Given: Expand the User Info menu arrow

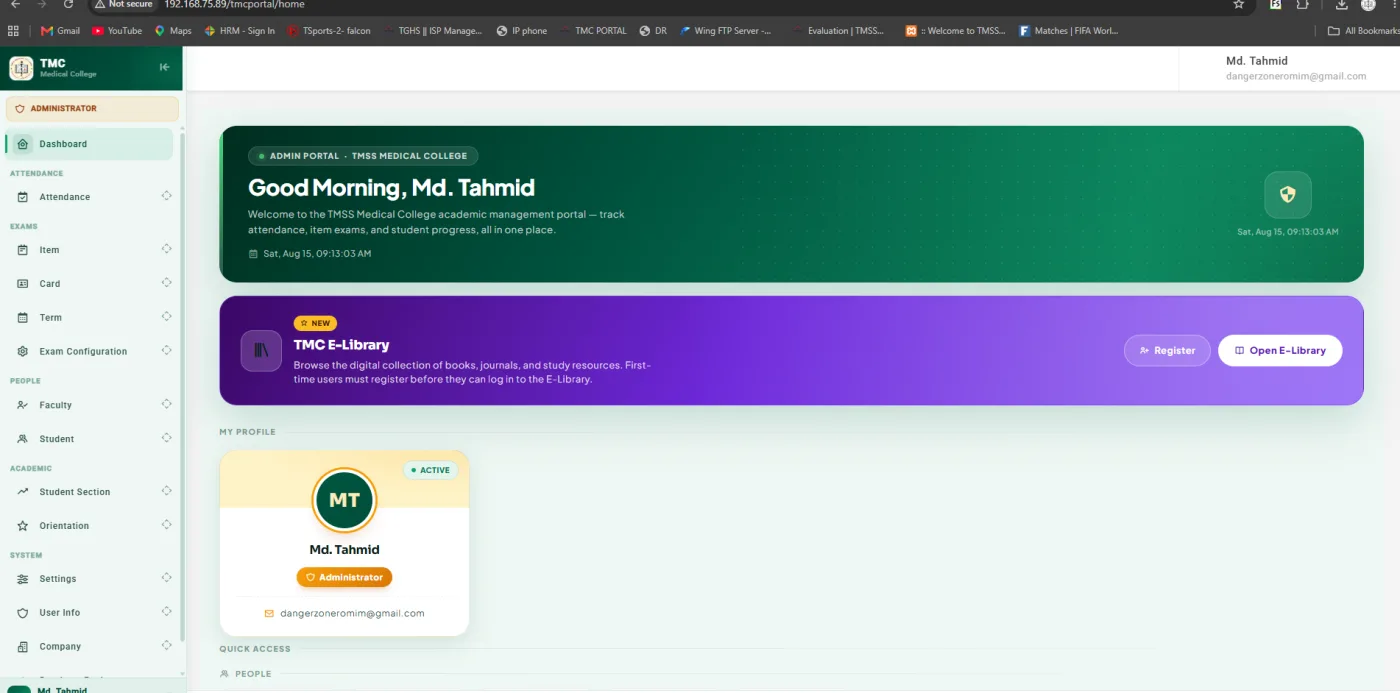Looking at the screenshot, I should click(166, 612).
